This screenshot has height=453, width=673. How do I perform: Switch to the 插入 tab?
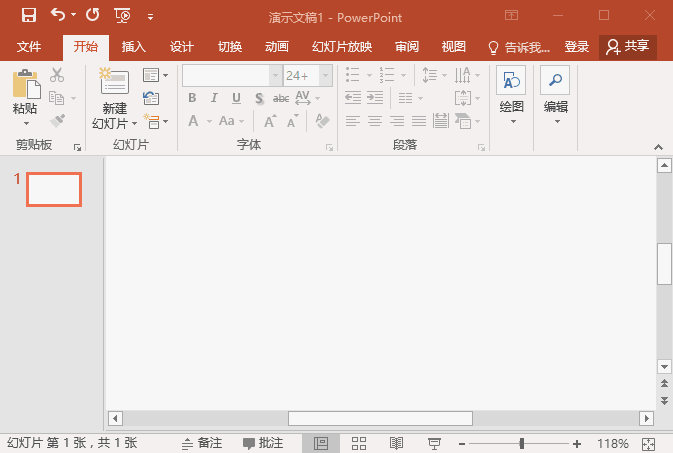tap(133, 46)
